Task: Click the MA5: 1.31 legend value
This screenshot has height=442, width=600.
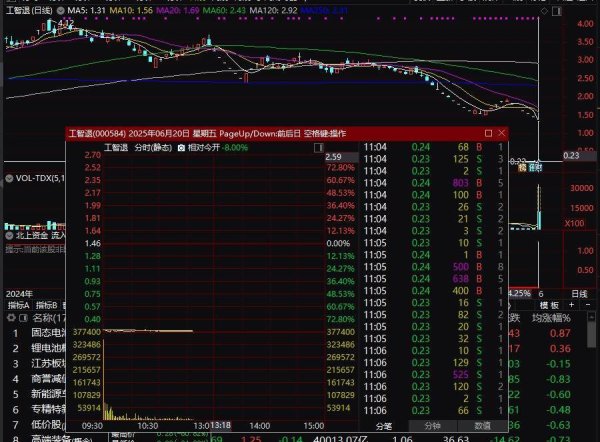Action: [86, 10]
